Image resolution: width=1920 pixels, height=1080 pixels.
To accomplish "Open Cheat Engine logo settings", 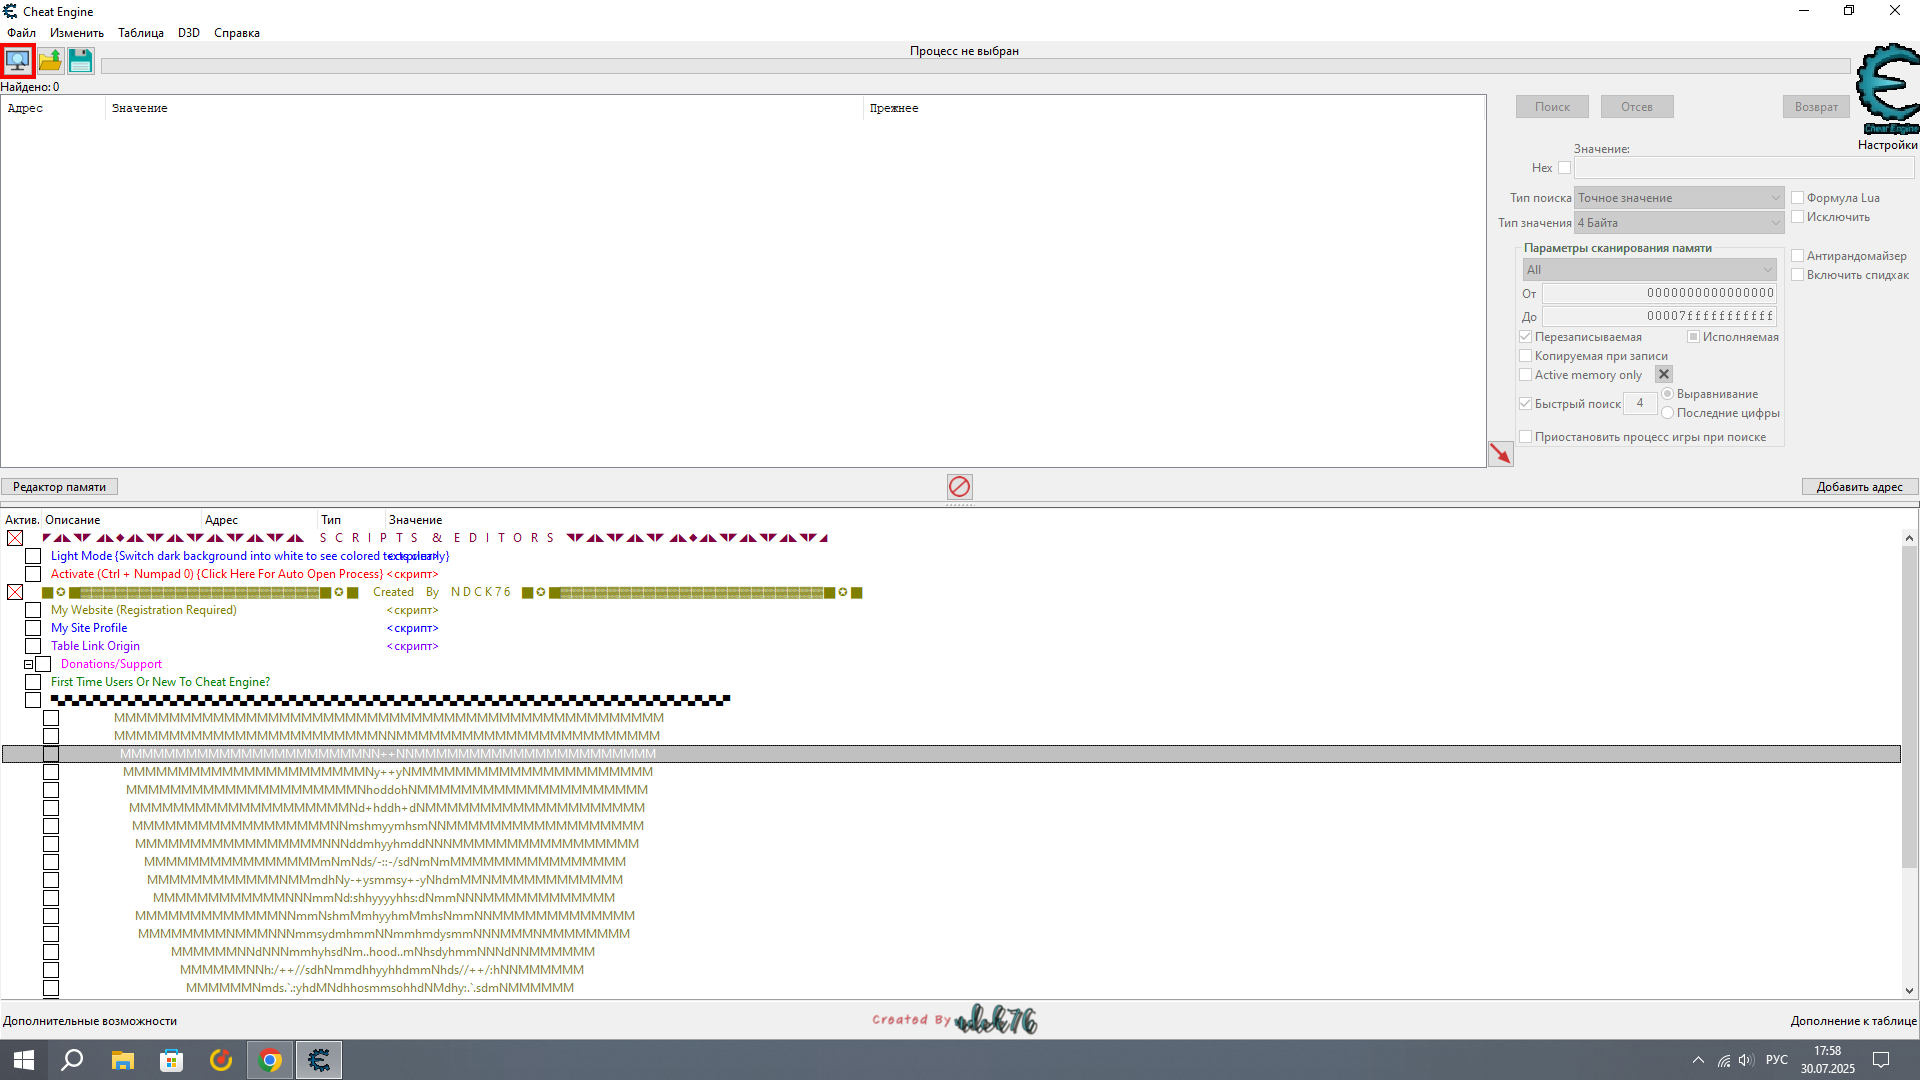I will click(1887, 88).
